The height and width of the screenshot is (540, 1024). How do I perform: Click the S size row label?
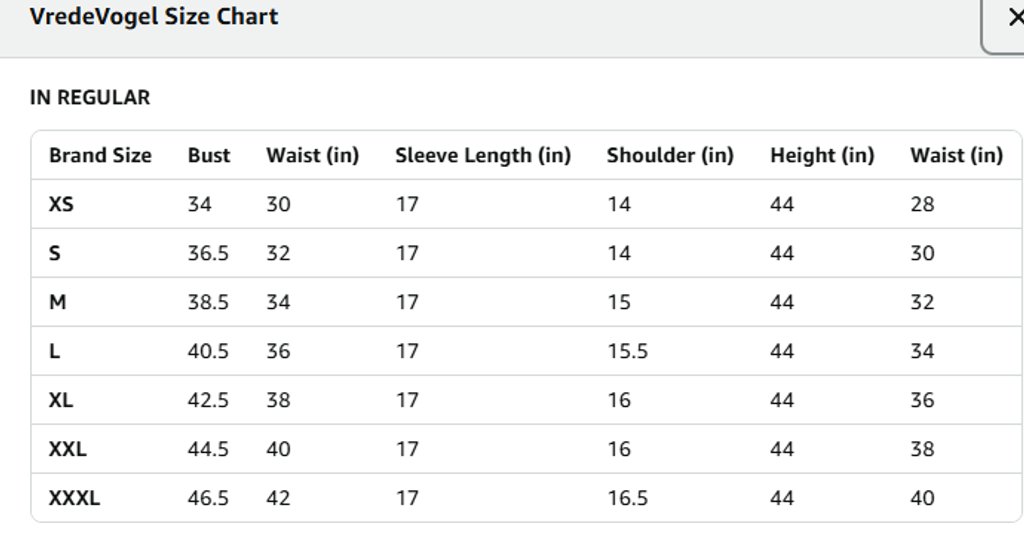tap(55, 253)
